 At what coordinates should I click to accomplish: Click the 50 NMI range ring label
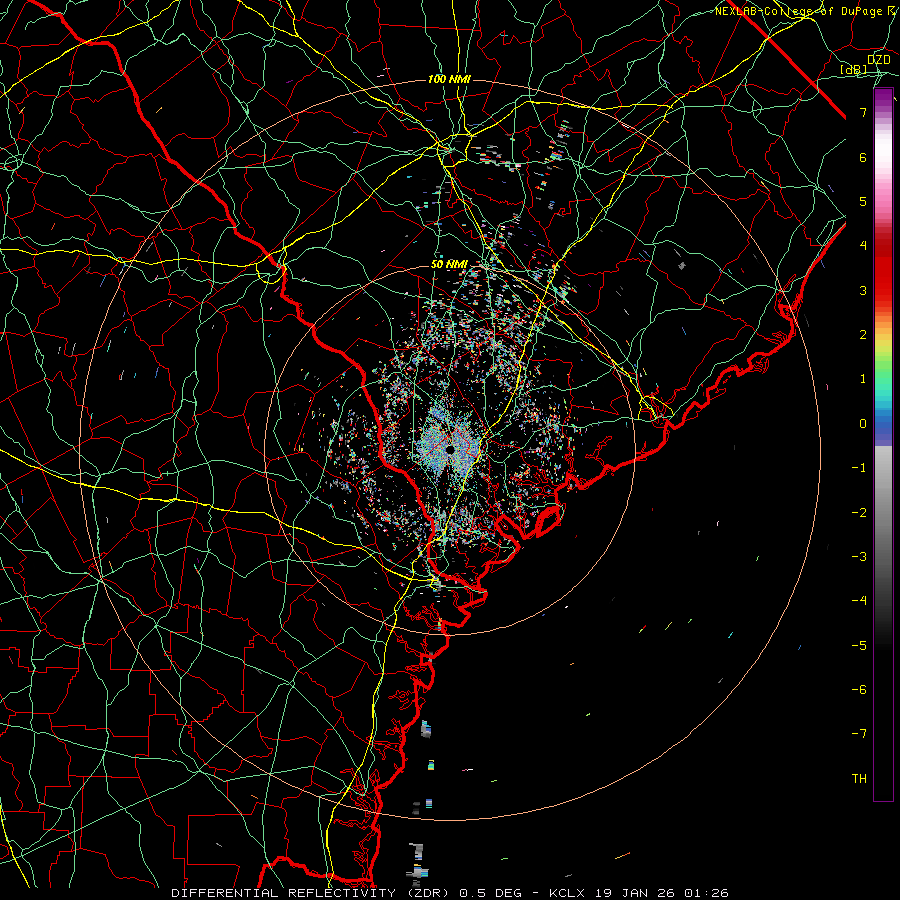pyautogui.click(x=449, y=264)
